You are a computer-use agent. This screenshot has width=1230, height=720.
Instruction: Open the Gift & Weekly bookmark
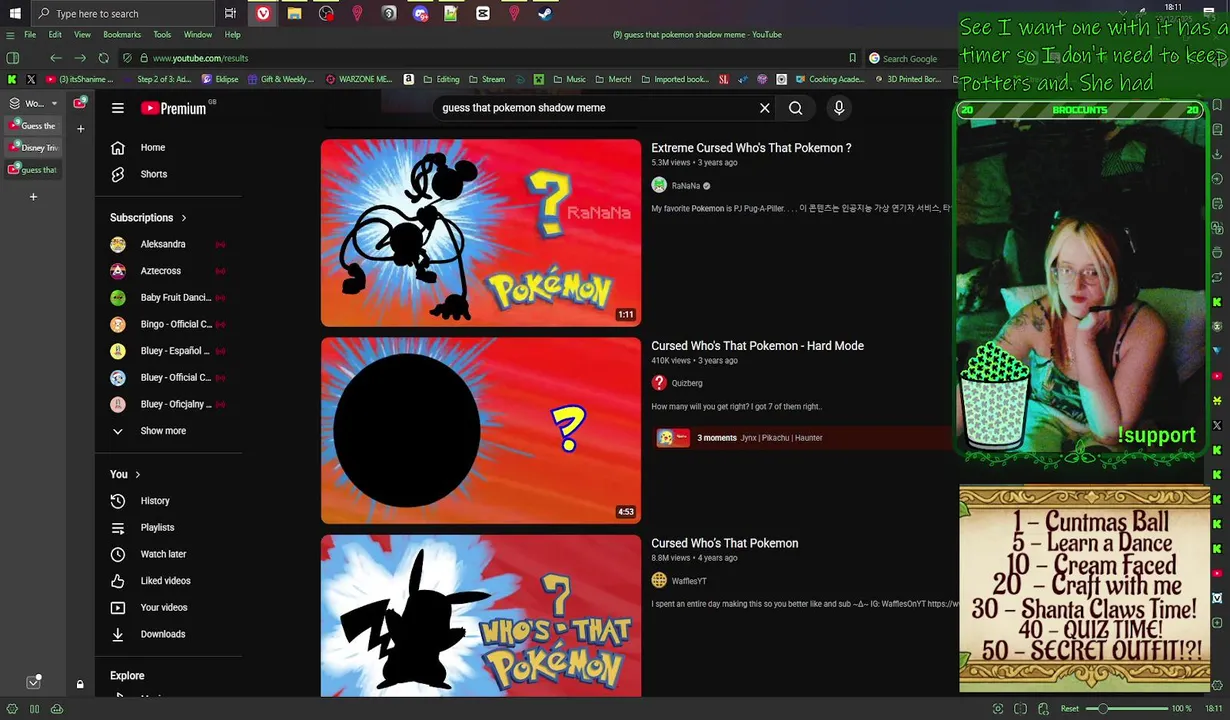(280, 80)
